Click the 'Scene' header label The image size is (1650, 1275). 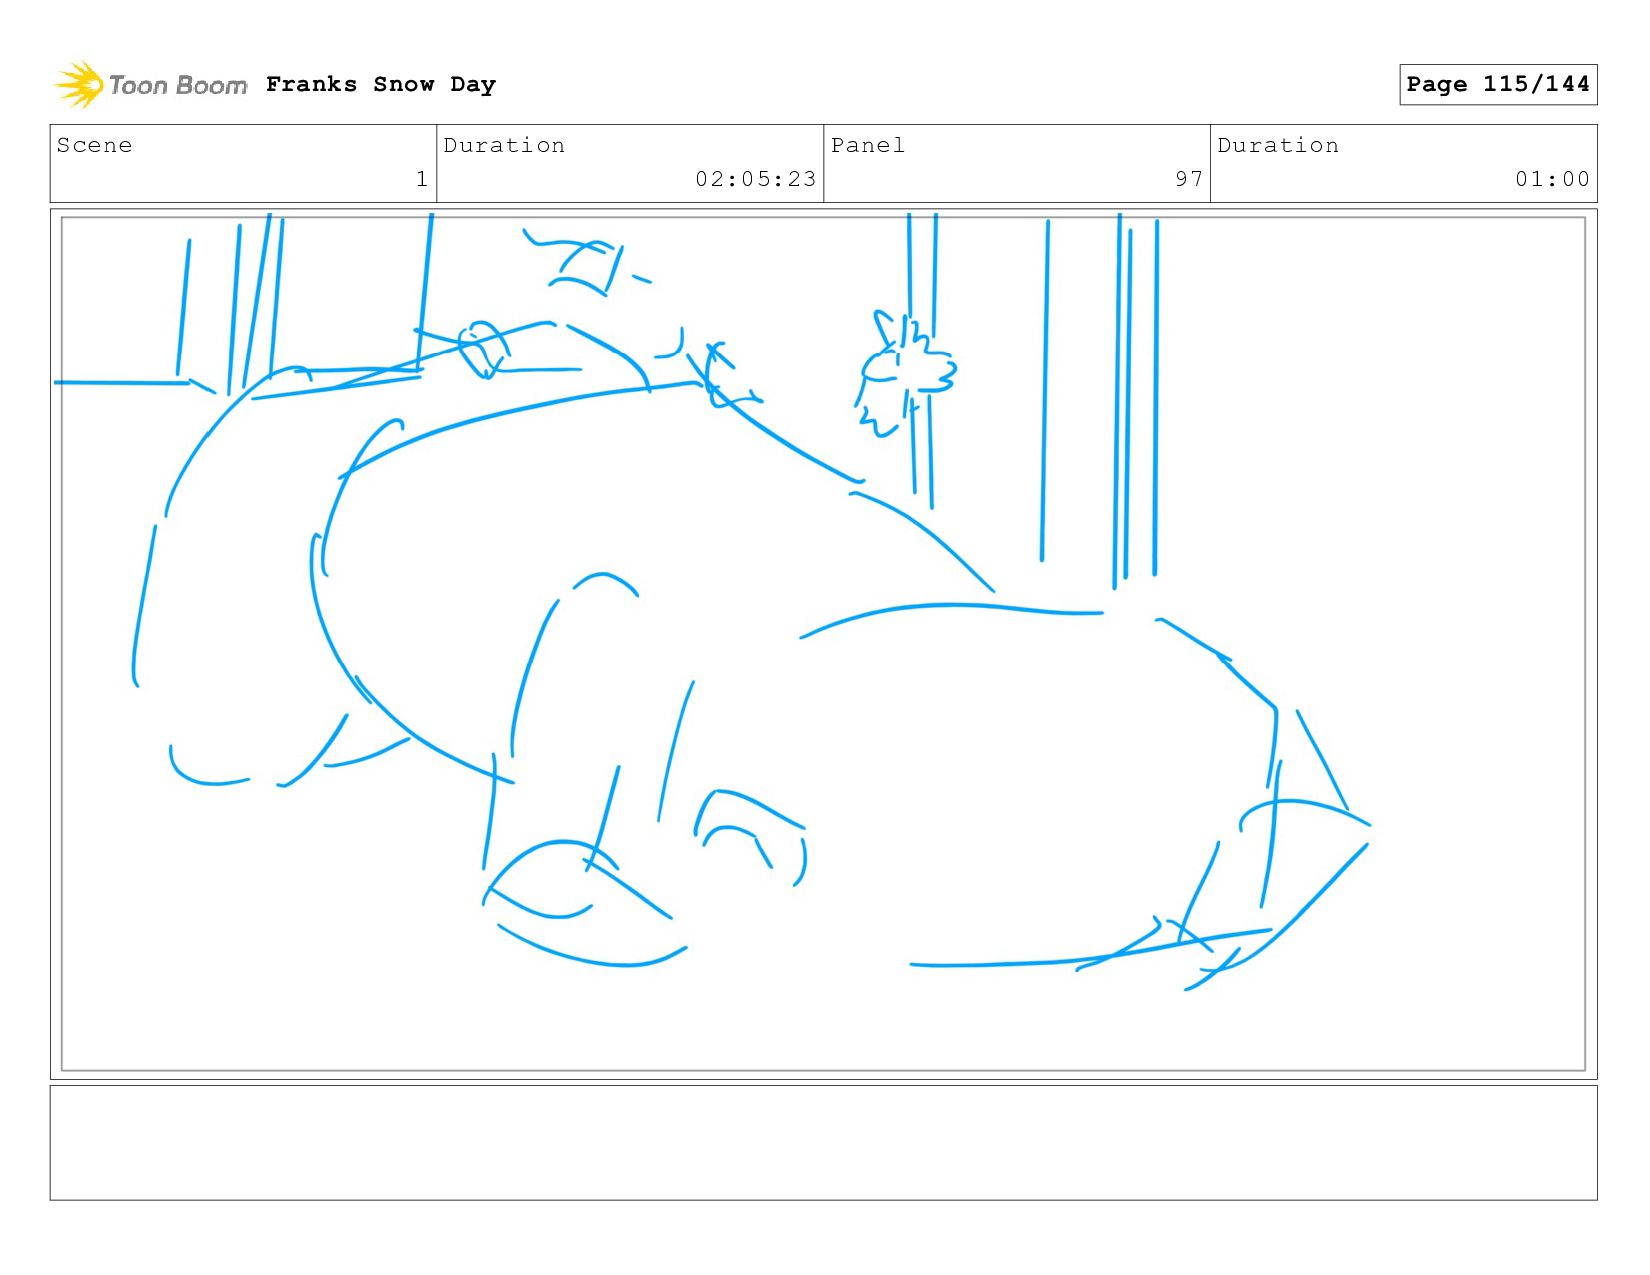(x=94, y=145)
